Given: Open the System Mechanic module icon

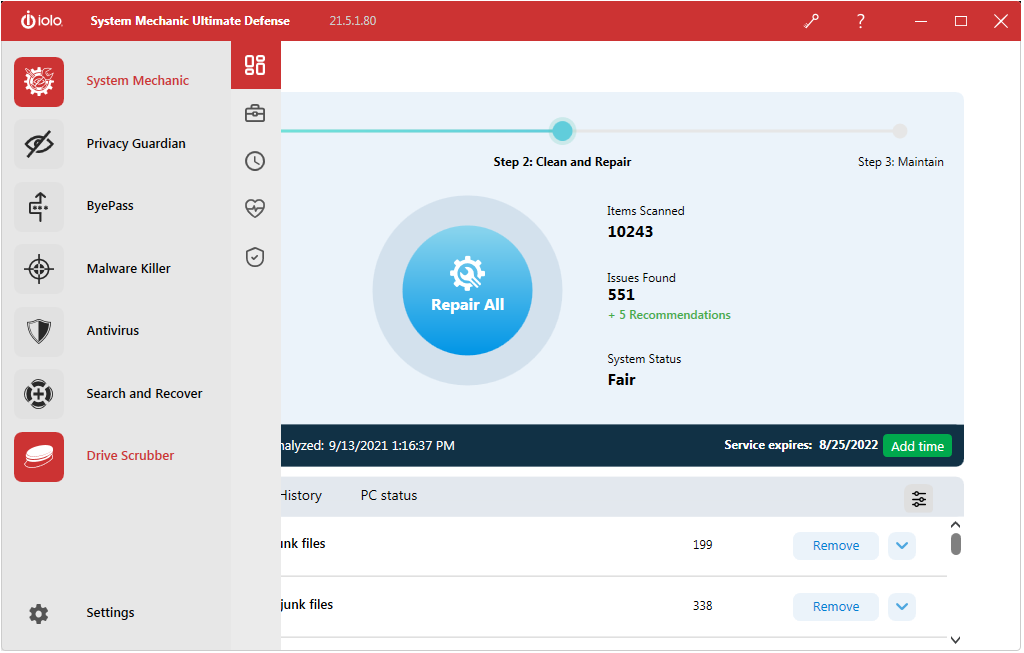Looking at the screenshot, I should click(39, 82).
